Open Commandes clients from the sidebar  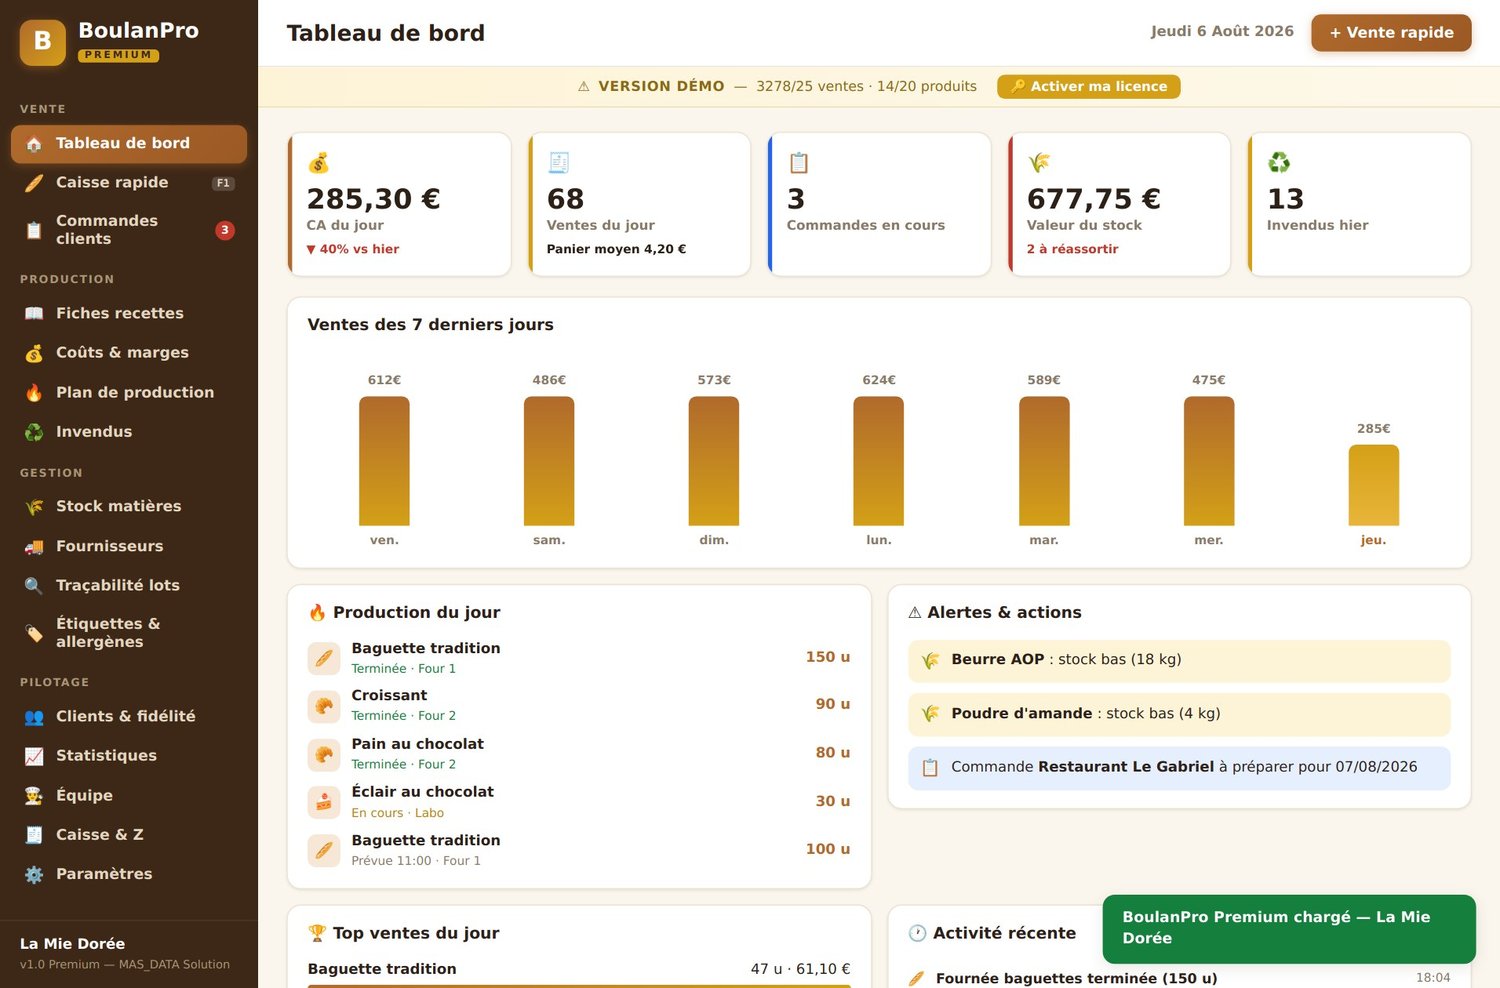tap(129, 230)
